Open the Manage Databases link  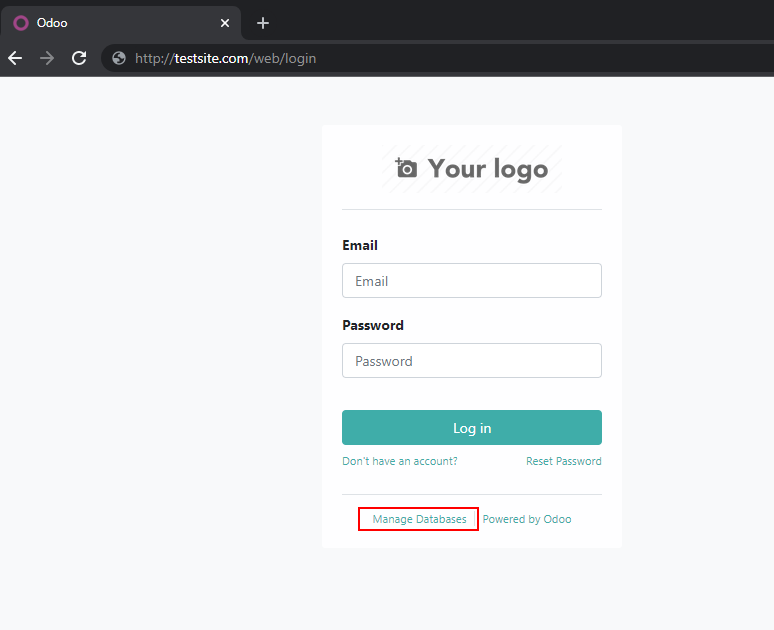pos(419,519)
